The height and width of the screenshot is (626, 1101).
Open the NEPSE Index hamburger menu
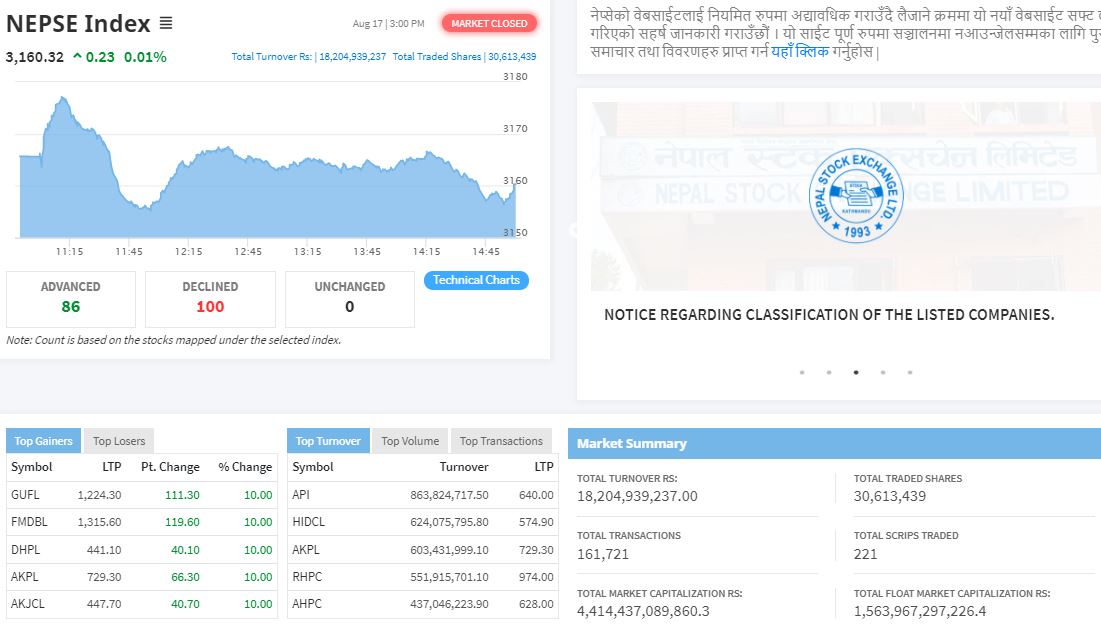coord(166,23)
